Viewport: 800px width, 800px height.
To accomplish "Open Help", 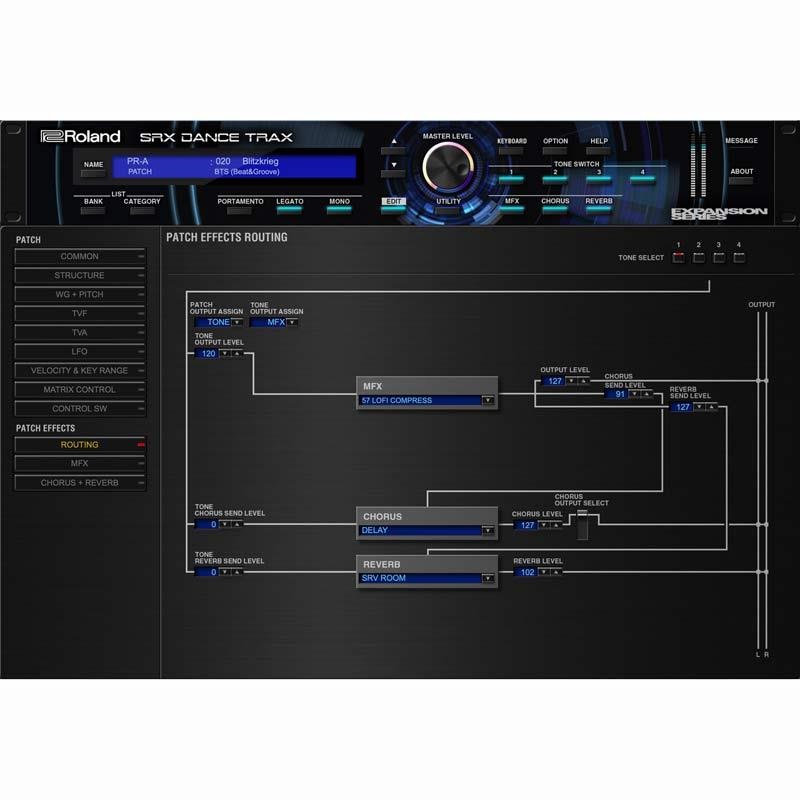I will tap(598, 151).
